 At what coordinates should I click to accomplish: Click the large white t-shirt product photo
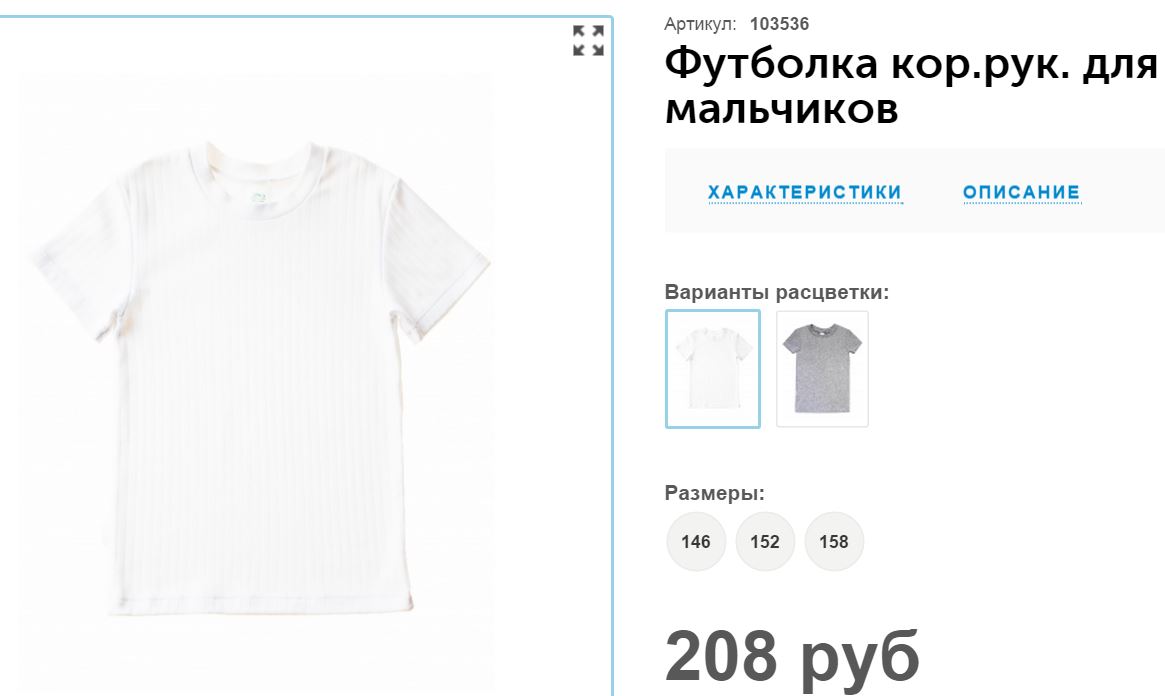pos(260,379)
